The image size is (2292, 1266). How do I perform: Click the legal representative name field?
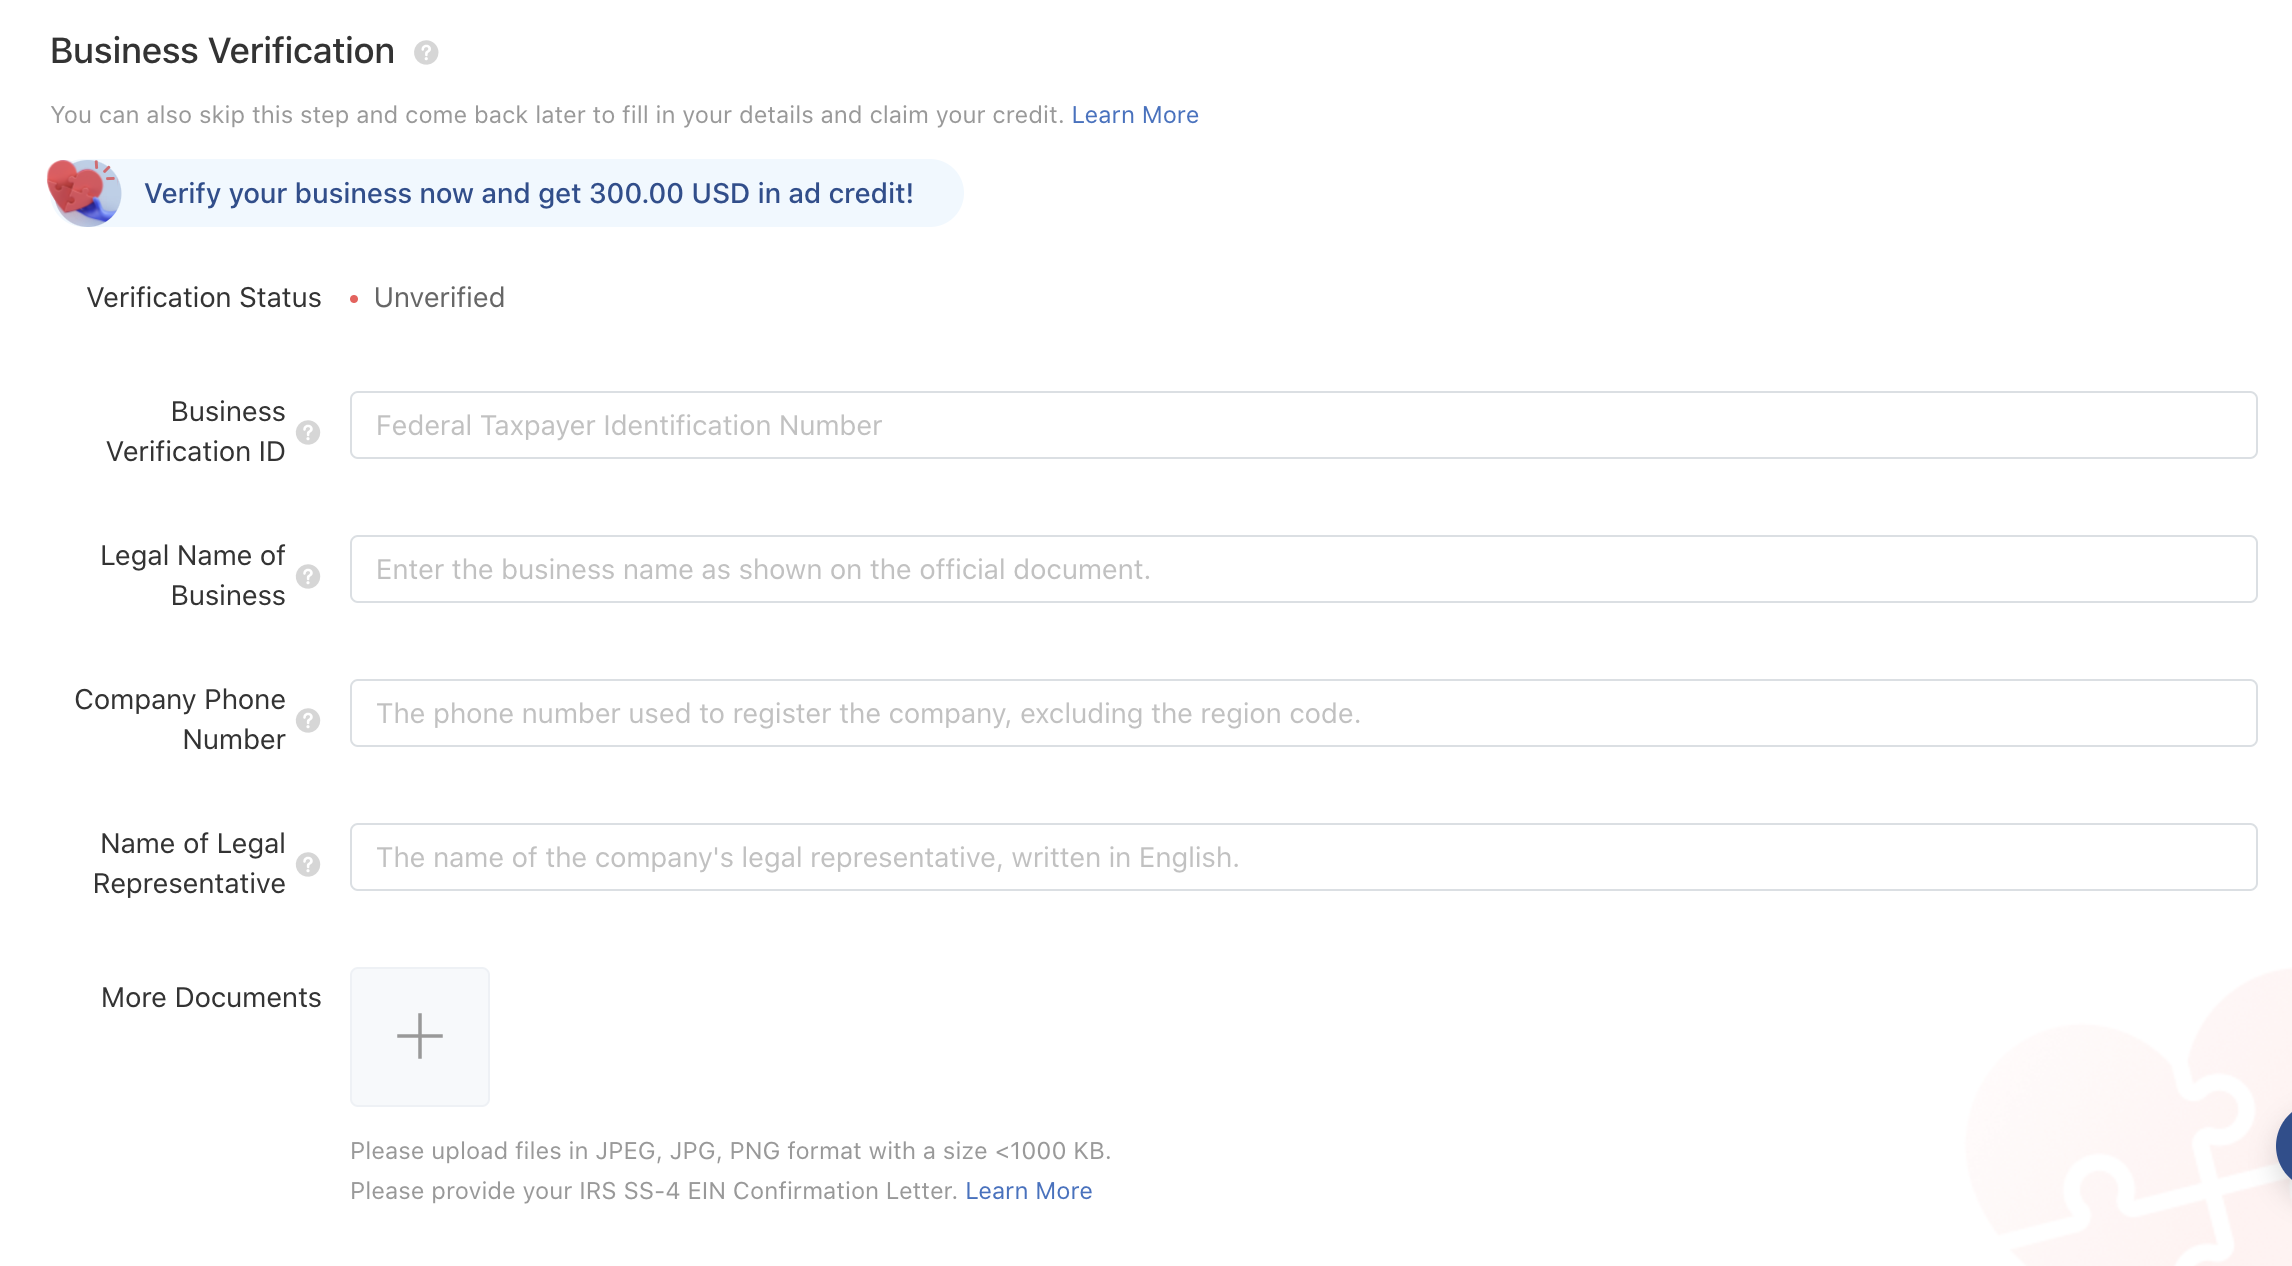pos(1303,857)
